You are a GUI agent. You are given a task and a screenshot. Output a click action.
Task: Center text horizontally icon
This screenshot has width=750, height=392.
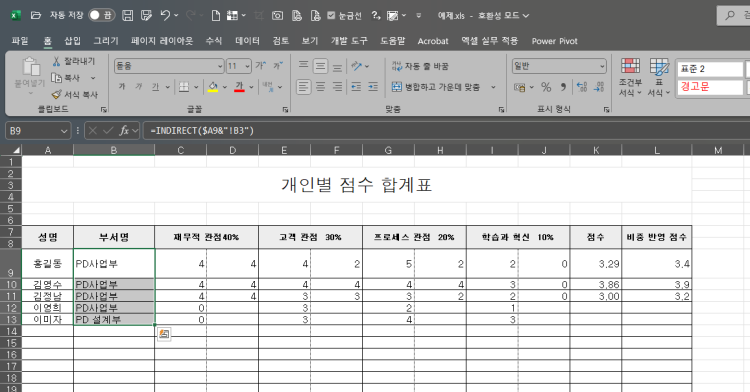tap(320, 87)
